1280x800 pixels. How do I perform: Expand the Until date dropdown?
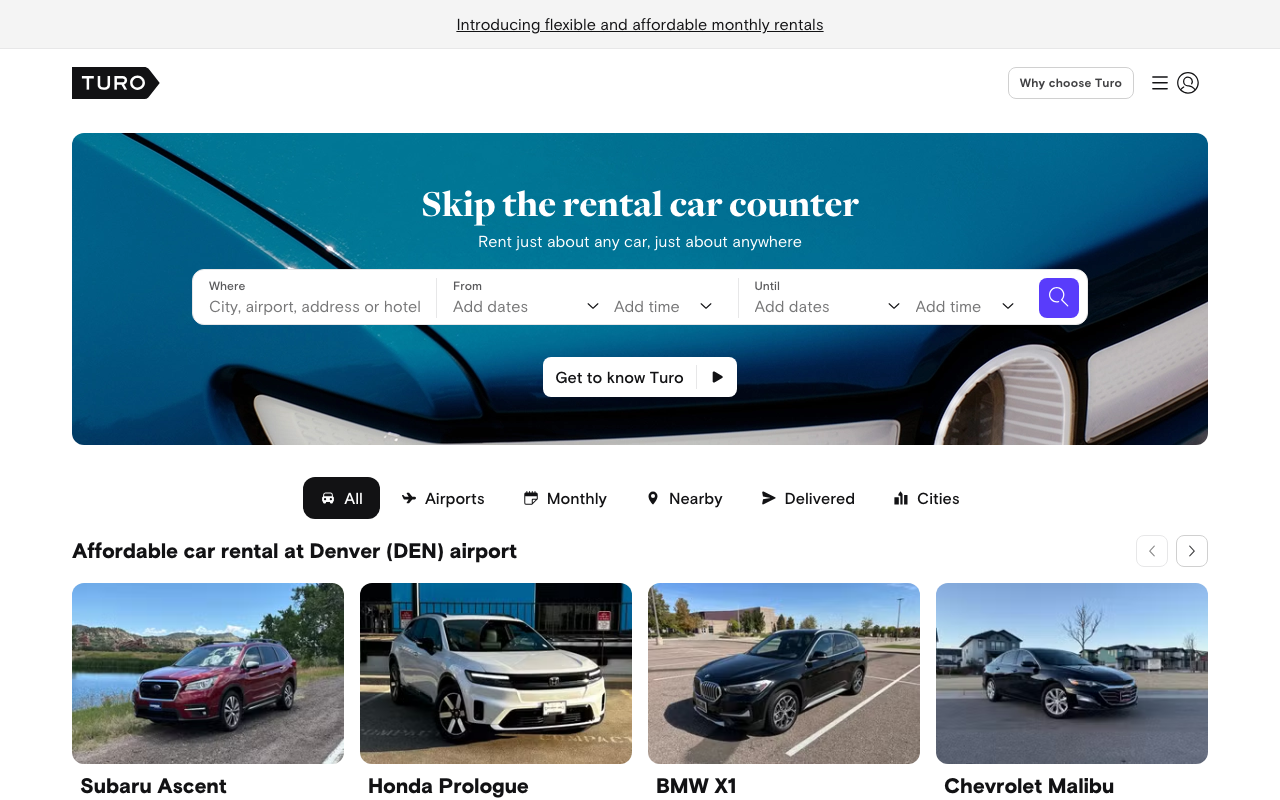(x=827, y=306)
